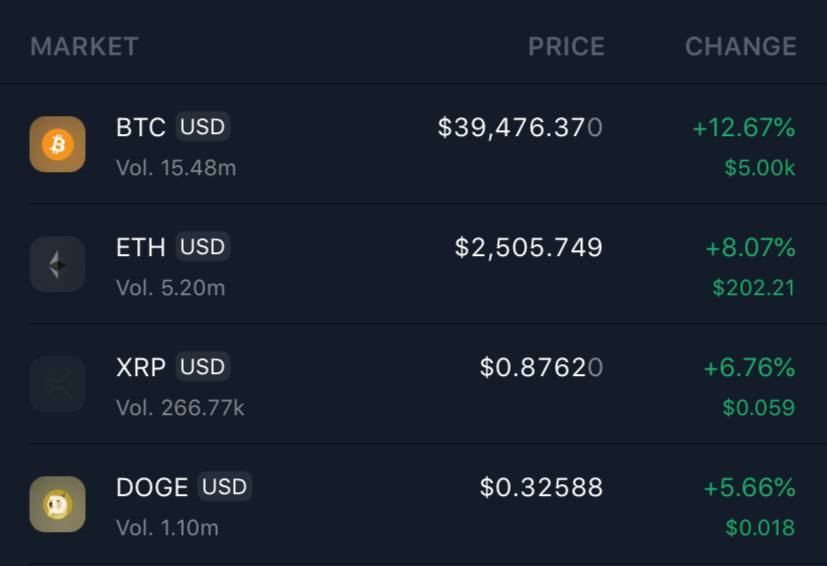827x566 pixels.
Task: Click the Bitcoin coin icon
Action: 57,144
